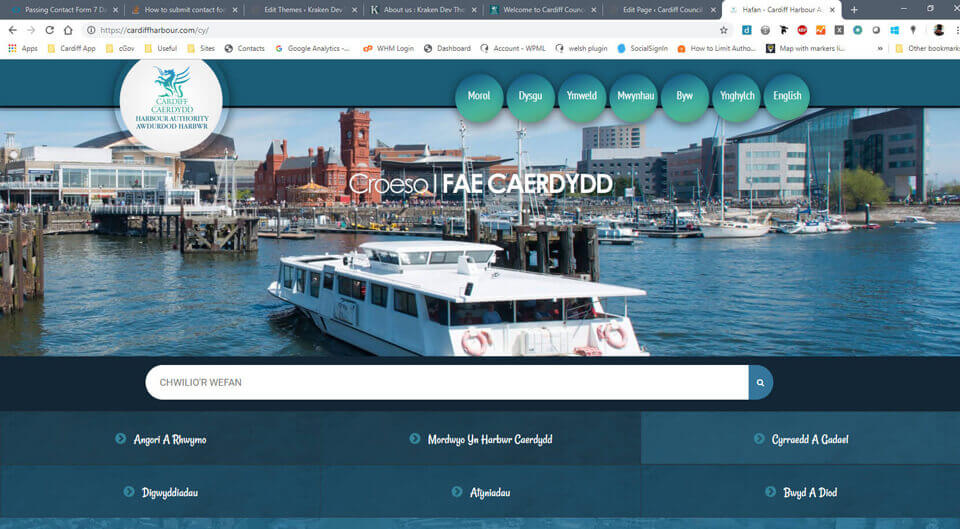Reload the page
Screen dimensions: 960x529
click(x=49, y=30)
